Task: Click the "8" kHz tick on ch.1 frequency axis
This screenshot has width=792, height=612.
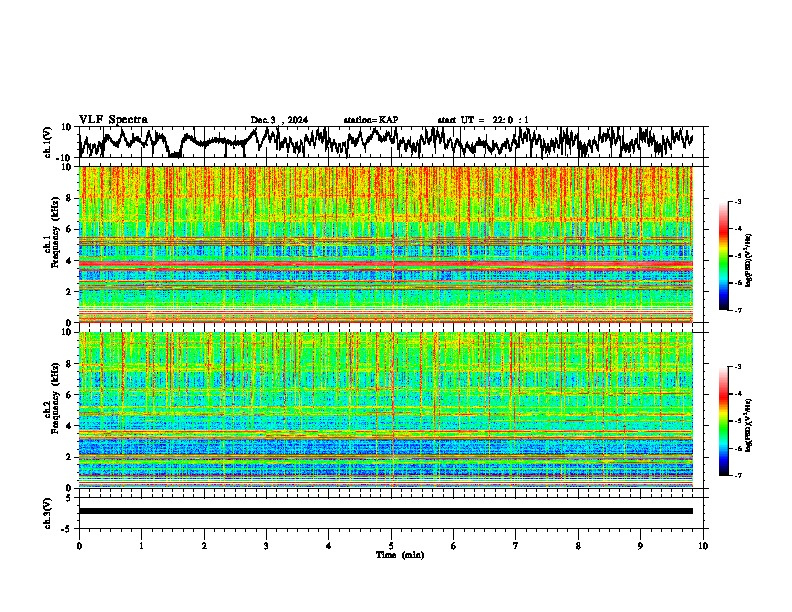Action: click(69, 198)
